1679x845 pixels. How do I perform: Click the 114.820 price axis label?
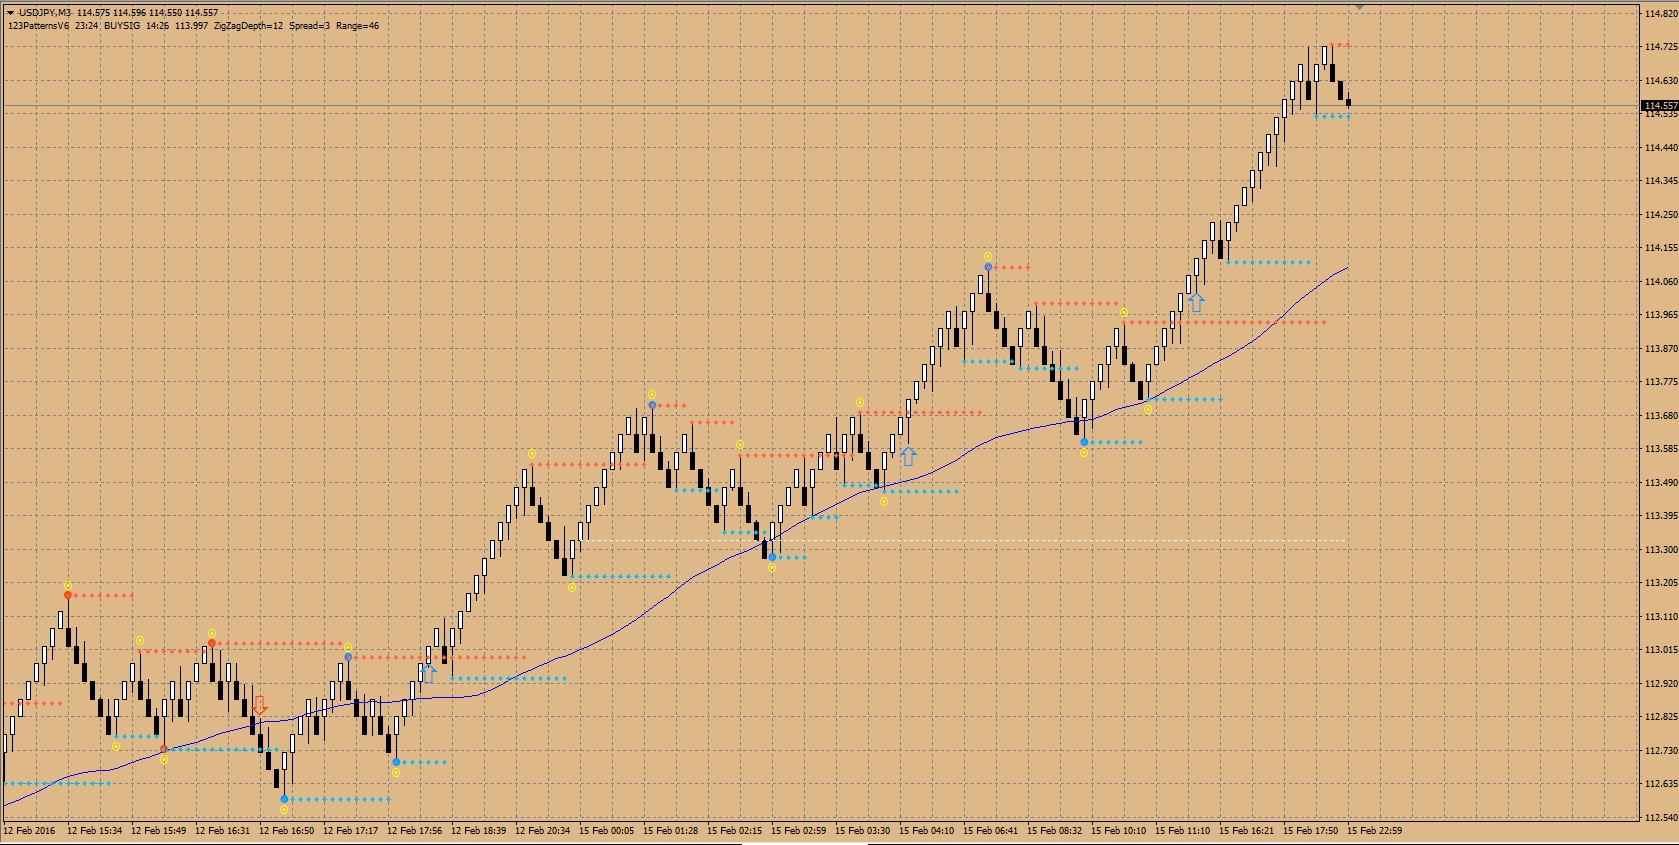[1661, 13]
